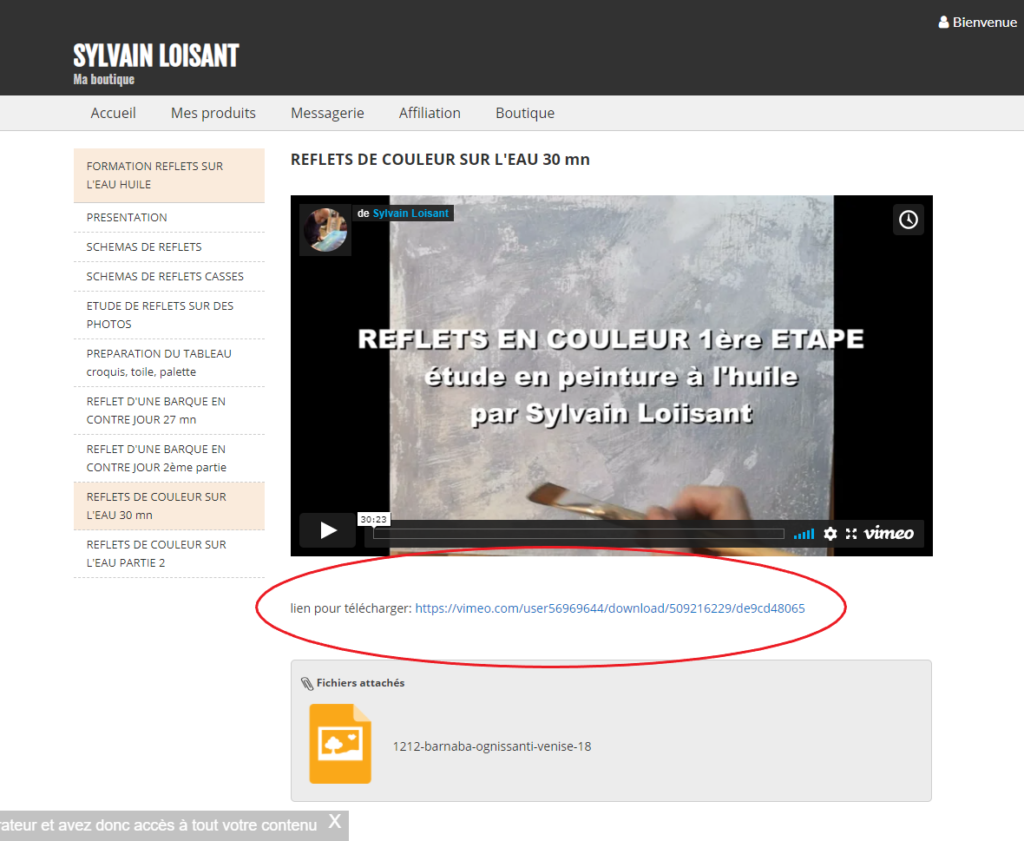Go to Mes produits
Screen dimensions: 1024x841
tap(213, 113)
